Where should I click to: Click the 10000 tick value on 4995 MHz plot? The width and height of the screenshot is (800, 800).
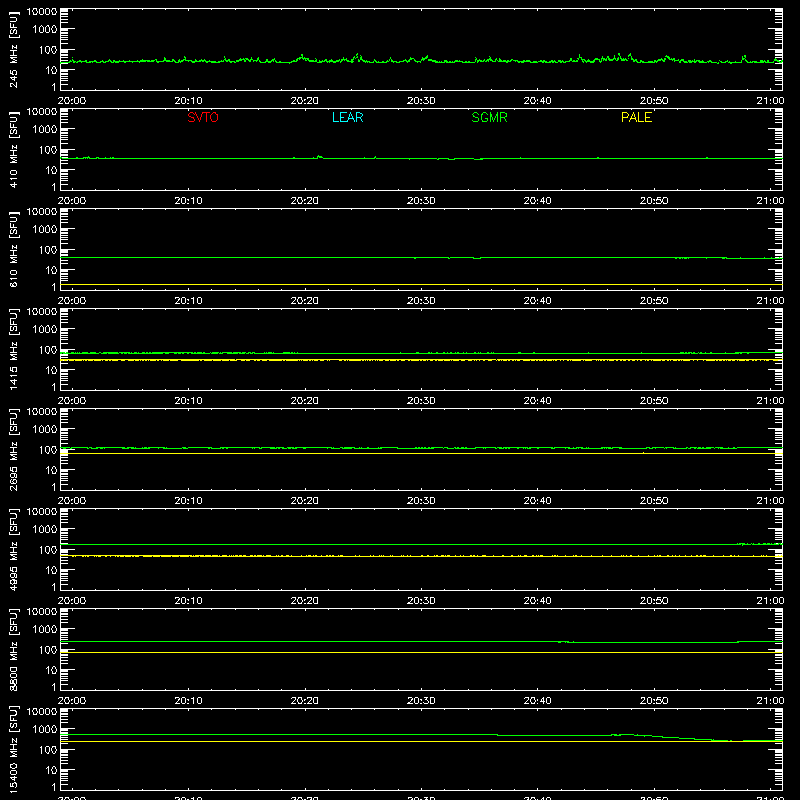click(42, 512)
